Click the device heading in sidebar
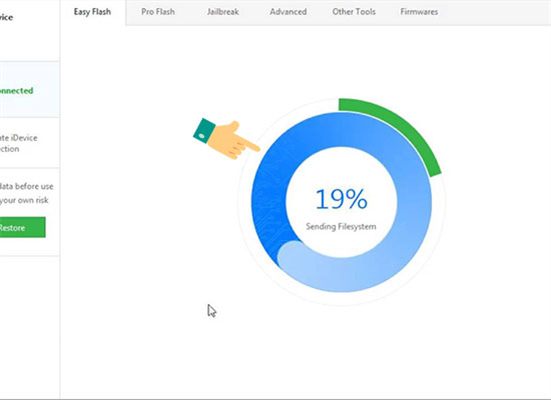Viewport: 551px width, 400px height. tap(6, 17)
